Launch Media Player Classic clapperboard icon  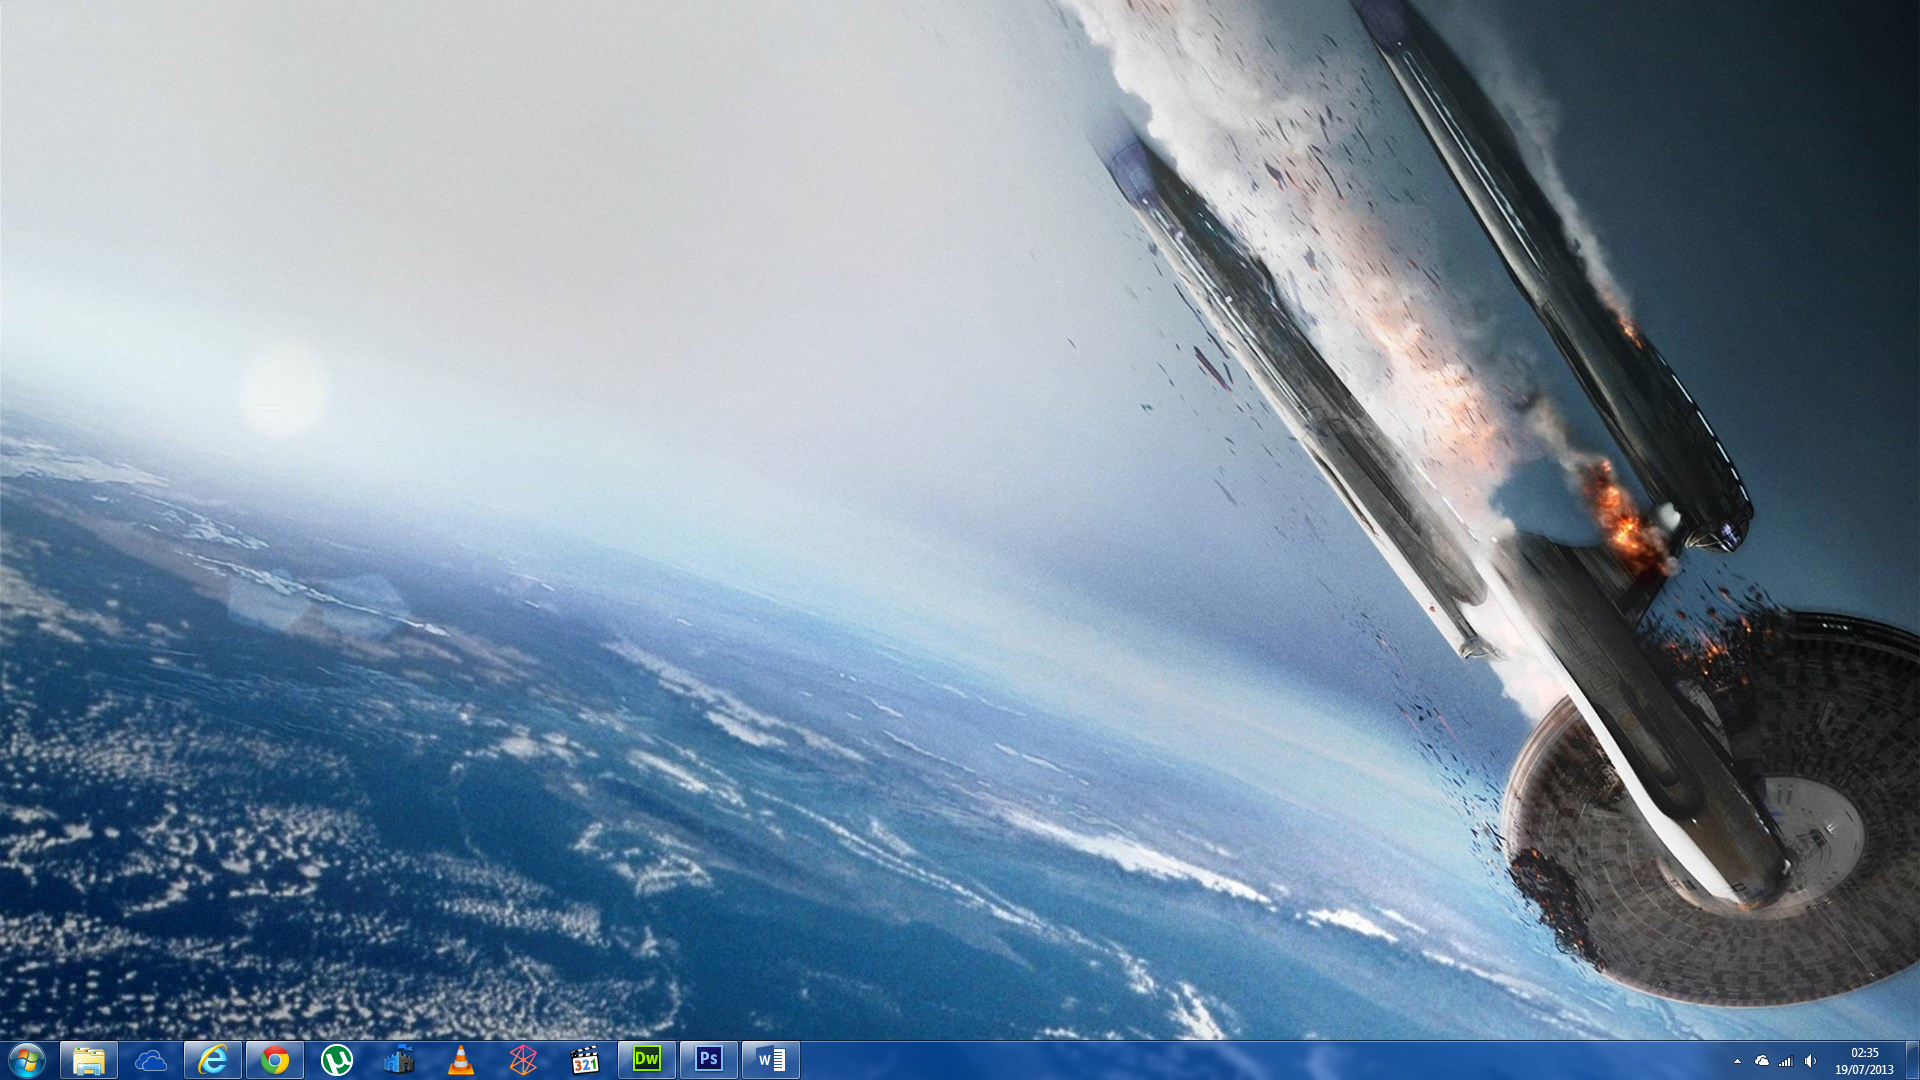tap(585, 1060)
